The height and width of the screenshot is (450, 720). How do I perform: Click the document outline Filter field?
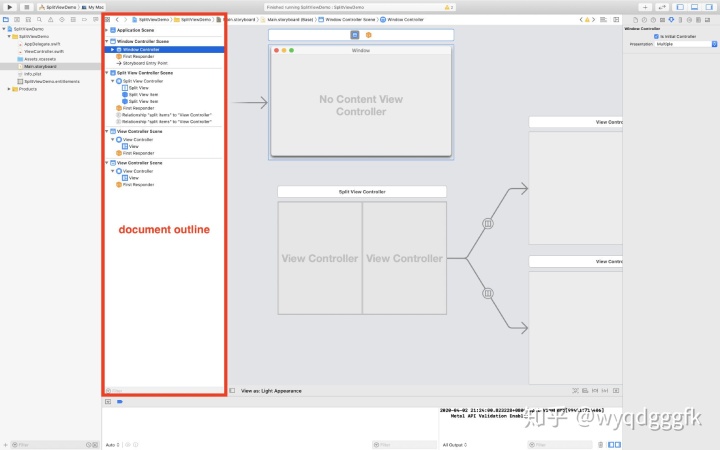(164, 391)
